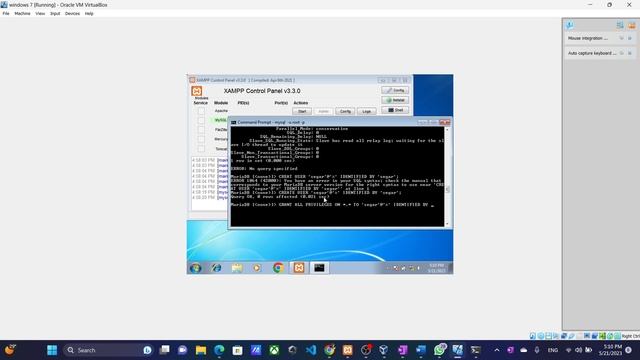
Task: Click the Auto capture keyboard notification
Action: [x=600, y=53]
